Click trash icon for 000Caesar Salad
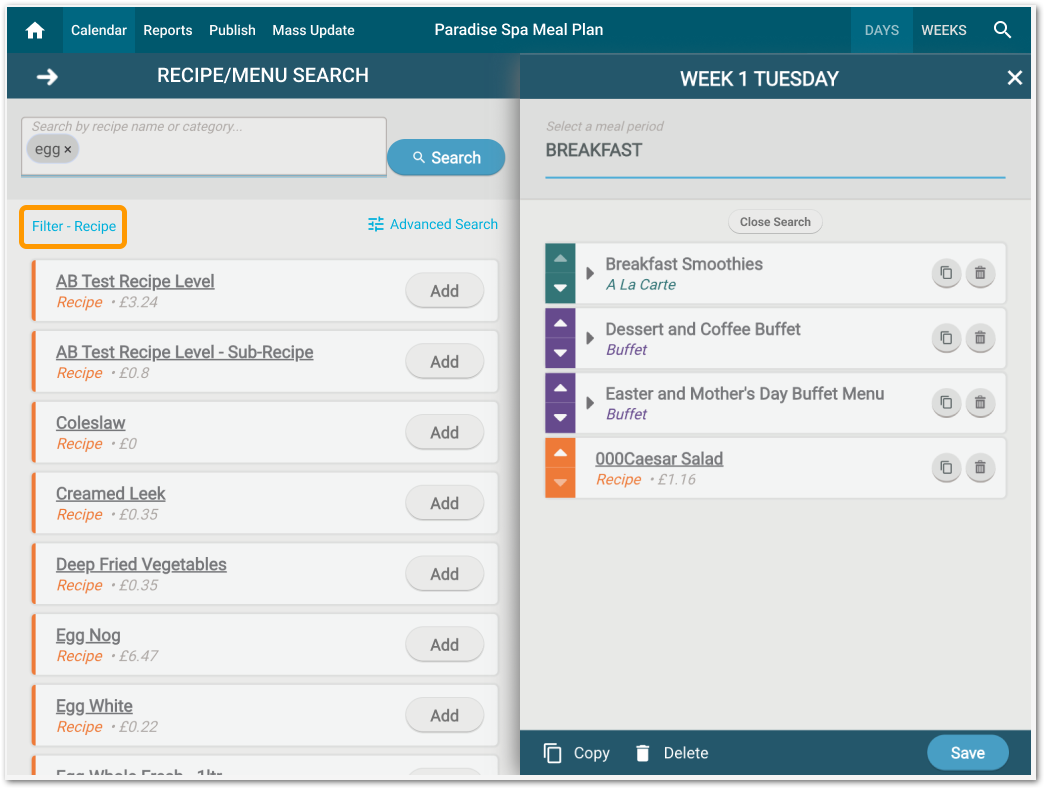 pyautogui.click(x=980, y=468)
